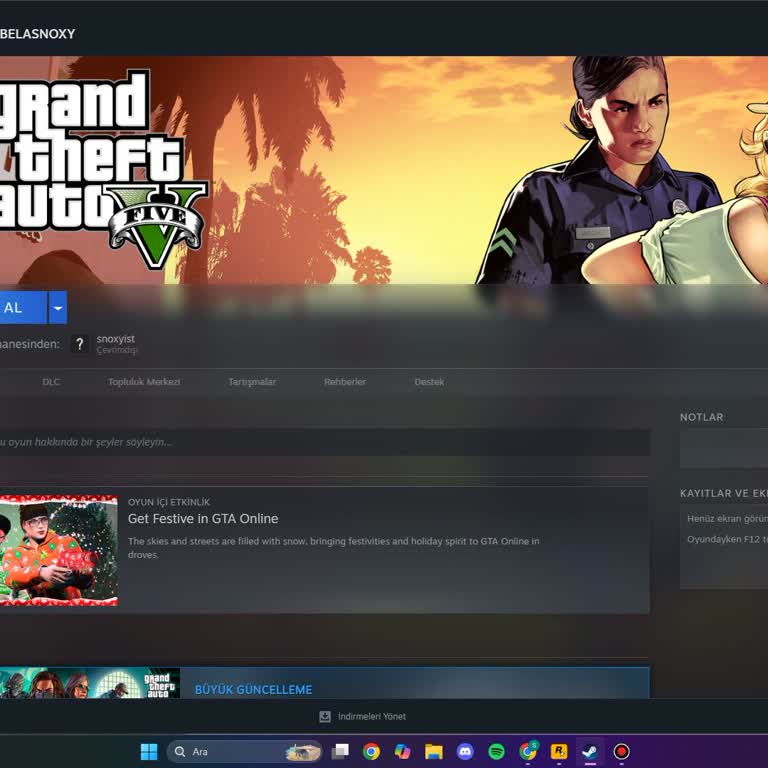Click the Grand Theft Auto V logo
768x768 pixels.
pos(103,169)
